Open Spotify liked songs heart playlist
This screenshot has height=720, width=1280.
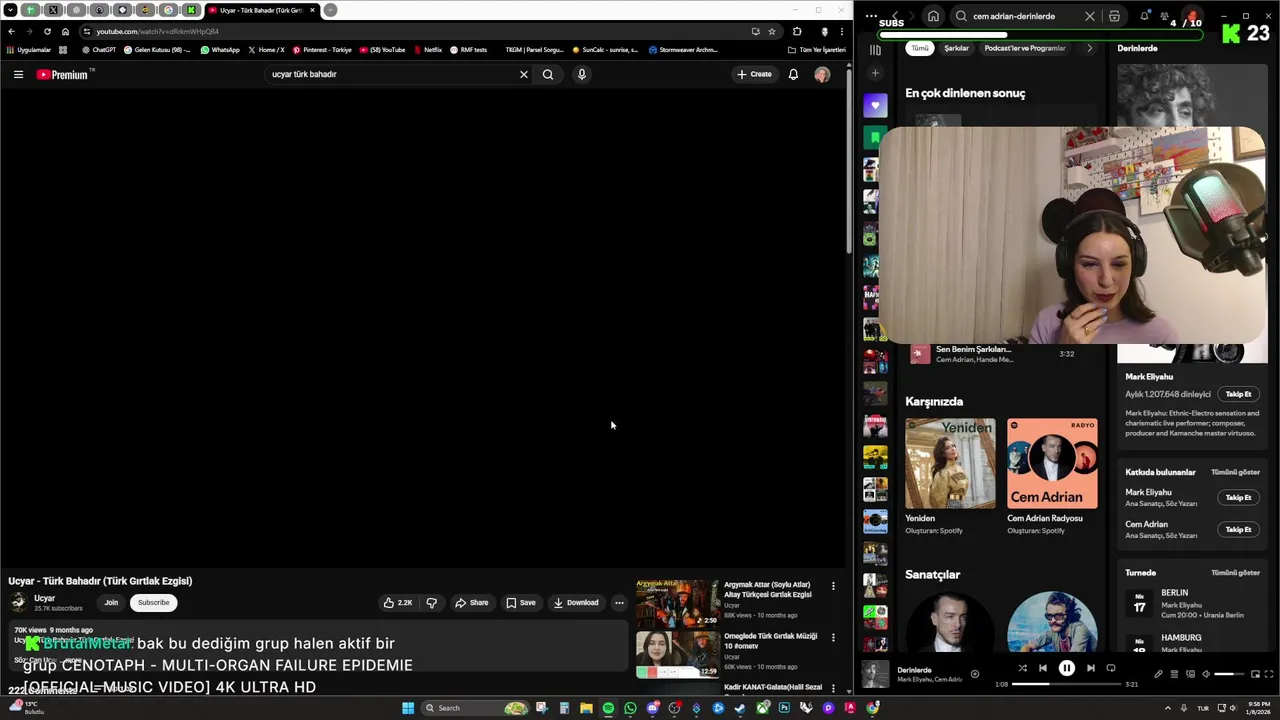(875, 105)
